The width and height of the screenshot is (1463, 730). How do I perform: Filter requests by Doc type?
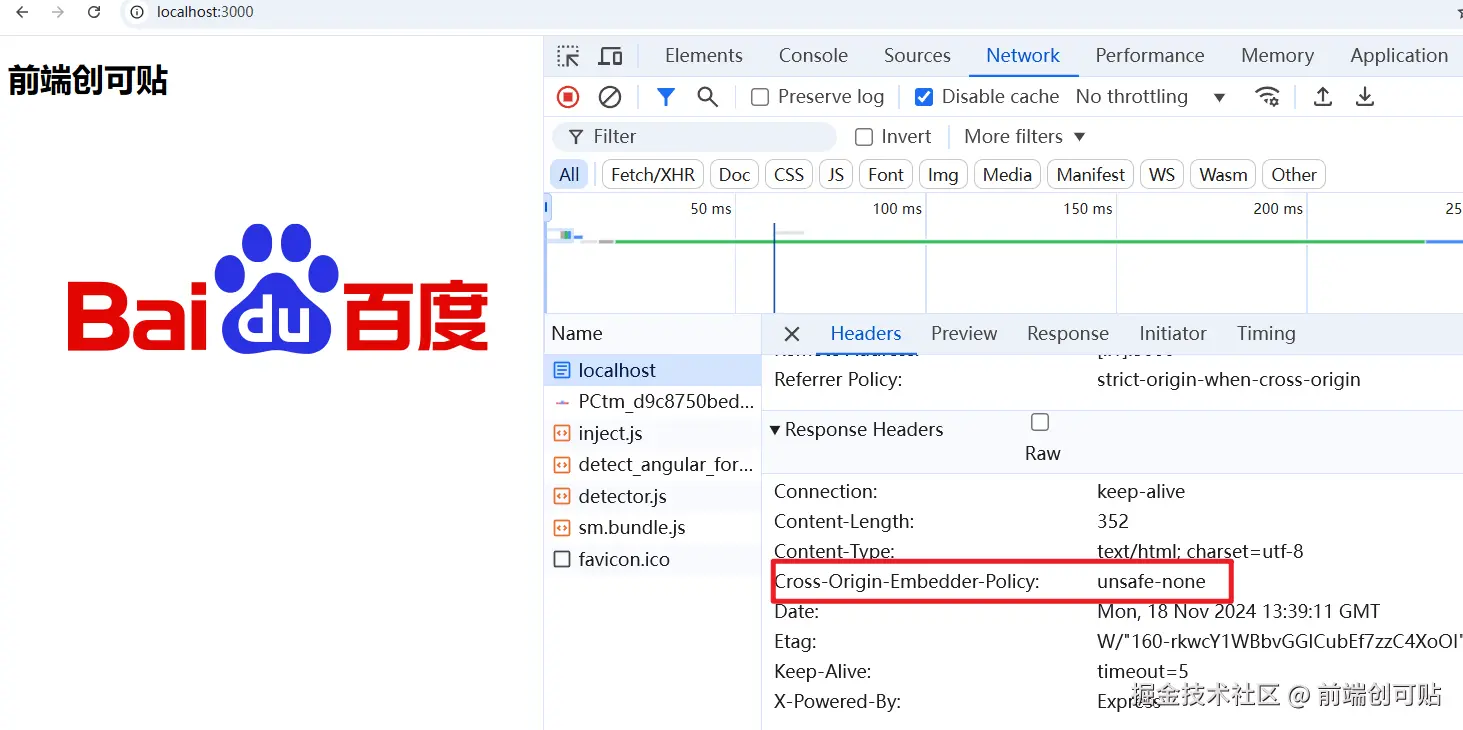coord(734,175)
